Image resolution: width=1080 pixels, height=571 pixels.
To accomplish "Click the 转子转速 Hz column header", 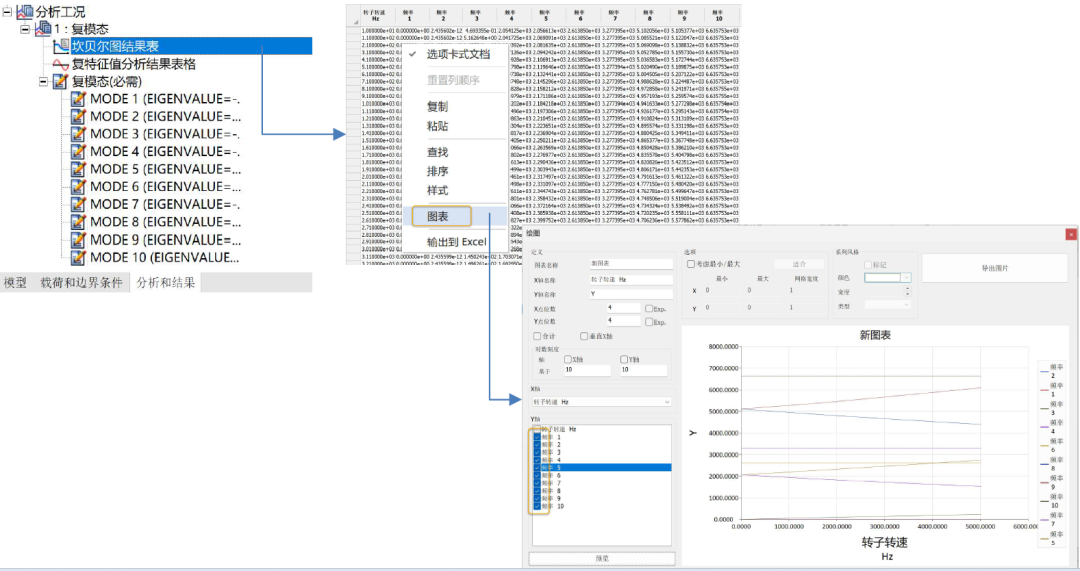I will [x=375, y=15].
